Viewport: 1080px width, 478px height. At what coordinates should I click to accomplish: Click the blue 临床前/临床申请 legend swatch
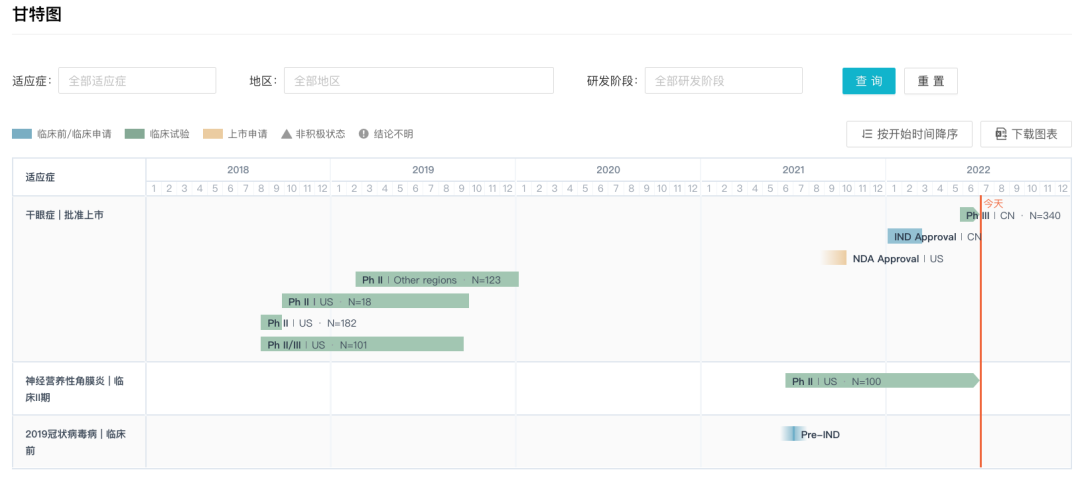coord(22,134)
